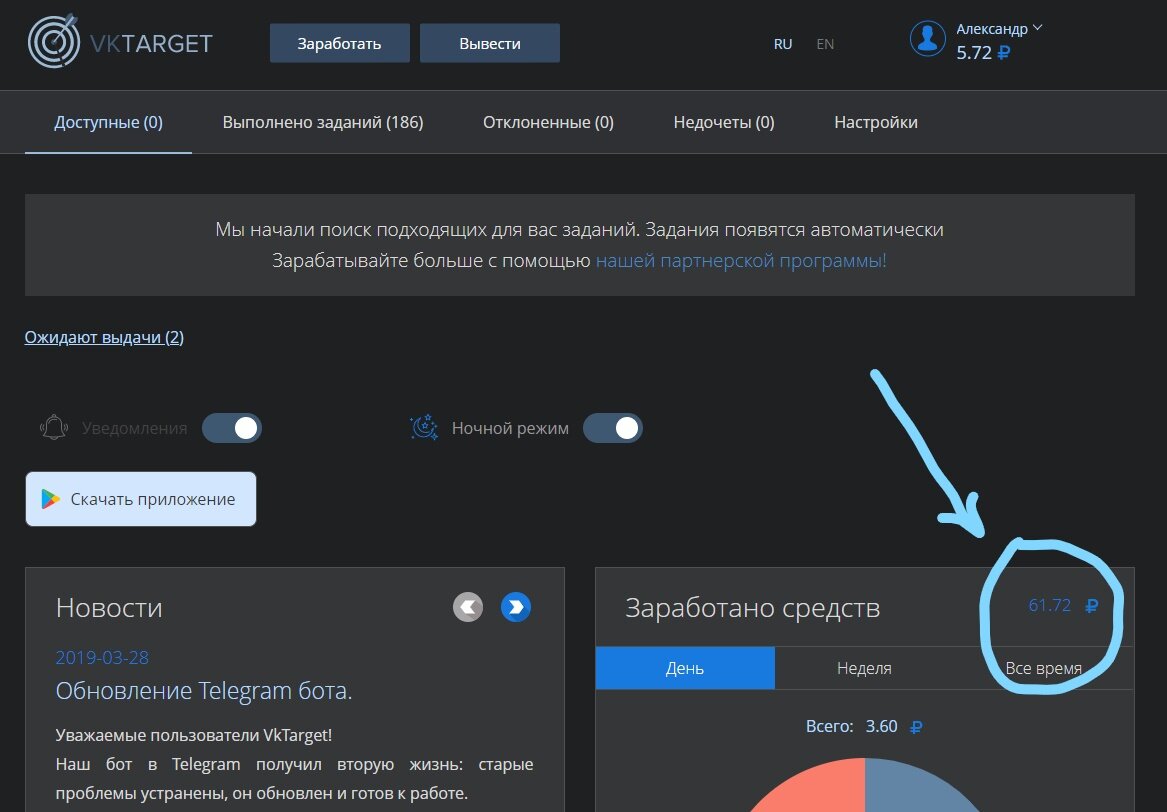Click the Заработано средств heading

[x=752, y=608]
